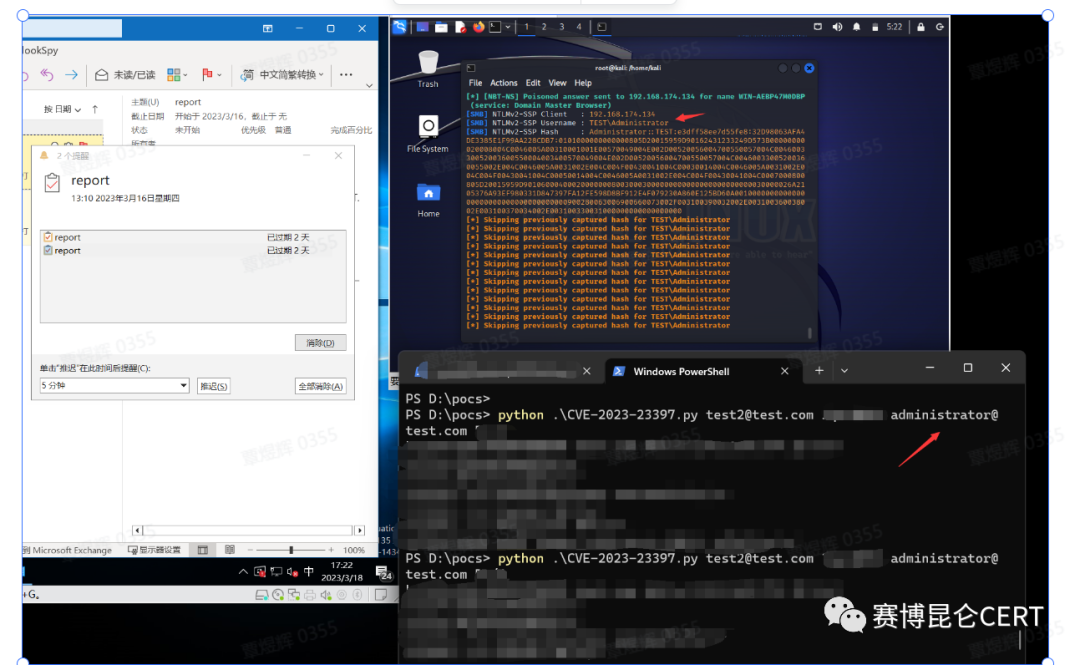The height and width of the screenshot is (665, 1080).
Task: Select the second report reminder row
Action: (x=193, y=251)
